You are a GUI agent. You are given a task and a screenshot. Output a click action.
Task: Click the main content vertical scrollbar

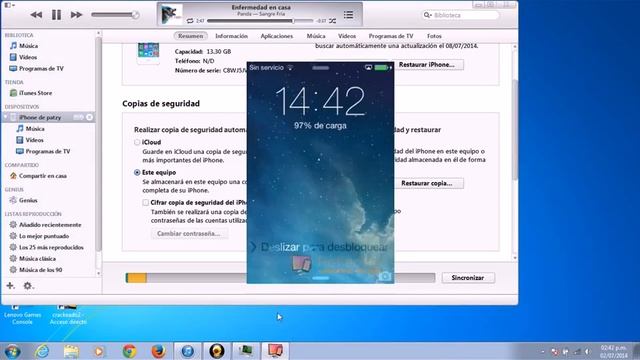point(515,129)
